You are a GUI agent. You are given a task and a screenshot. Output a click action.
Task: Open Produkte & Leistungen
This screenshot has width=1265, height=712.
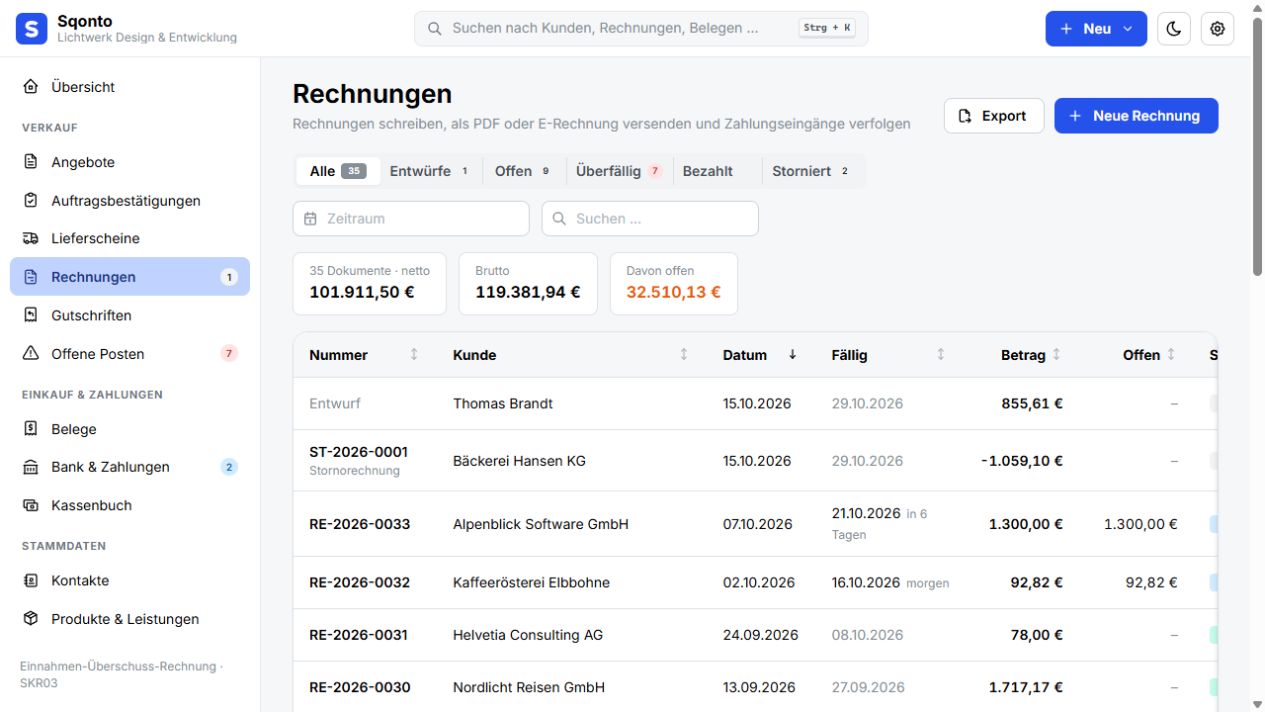tap(130, 619)
